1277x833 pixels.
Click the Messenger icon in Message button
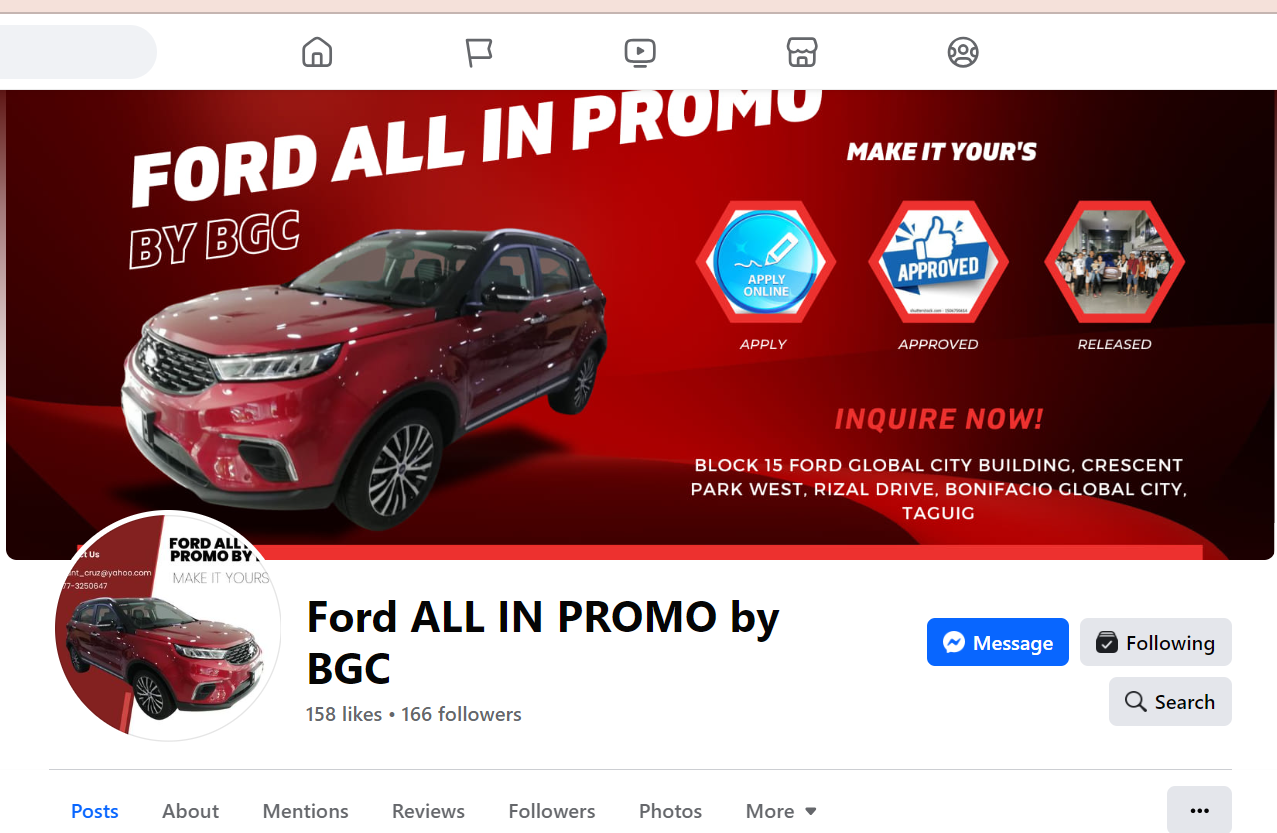[x=954, y=642]
